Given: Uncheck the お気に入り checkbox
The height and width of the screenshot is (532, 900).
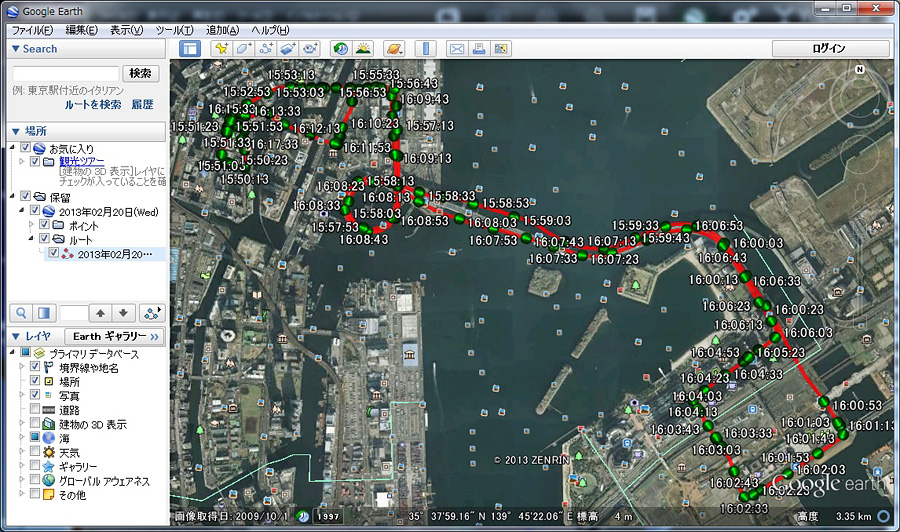Looking at the screenshot, I should click(25, 148).
